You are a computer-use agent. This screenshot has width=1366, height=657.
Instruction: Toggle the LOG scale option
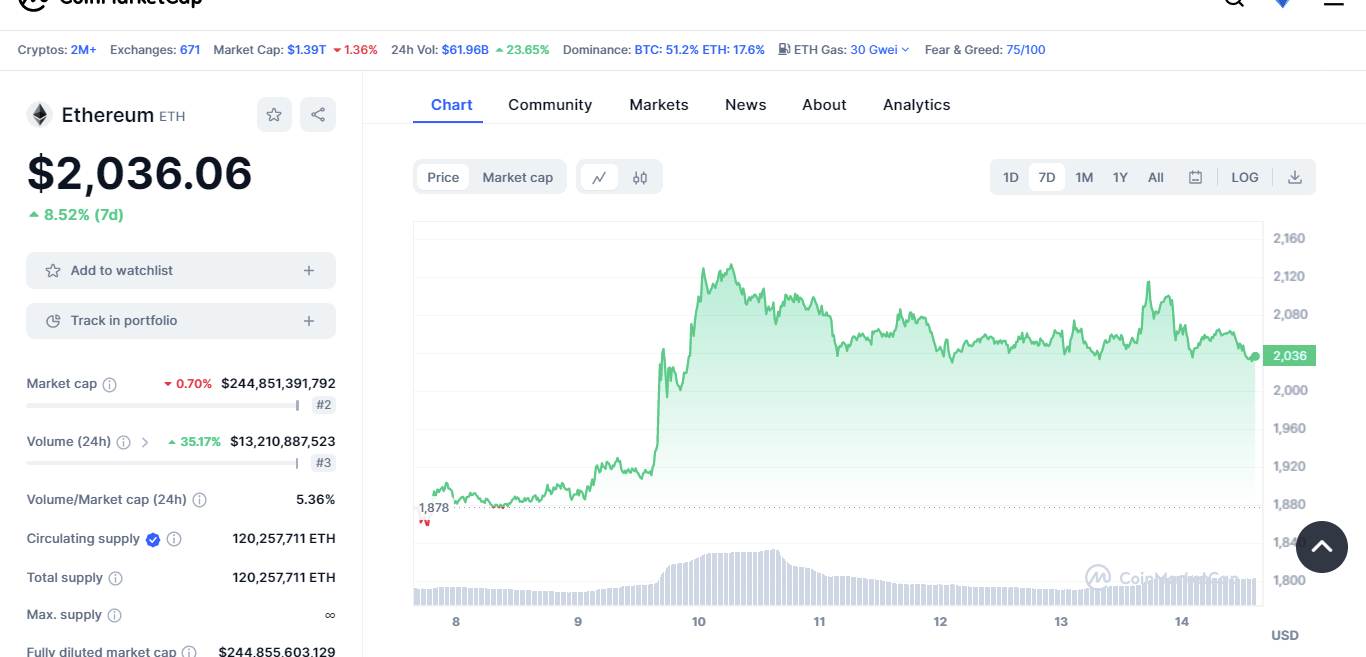click(1245, 177)
